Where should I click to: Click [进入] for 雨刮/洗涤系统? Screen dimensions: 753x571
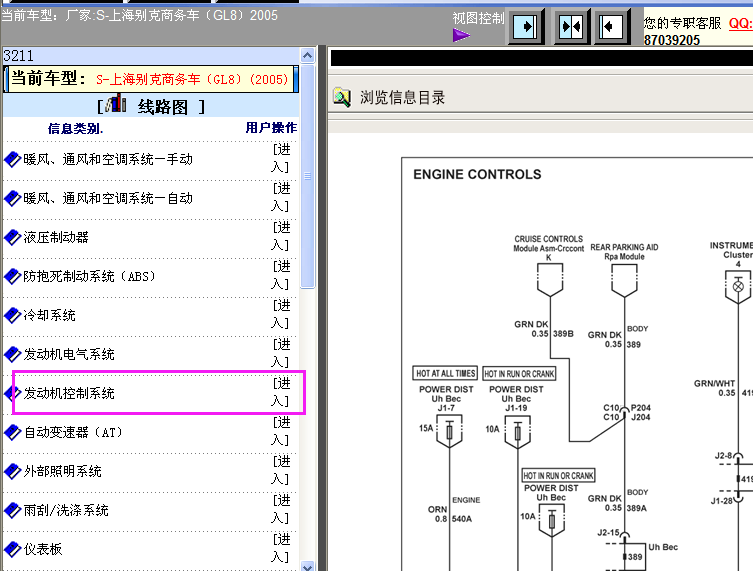pyautogui.click(x=281, y=509)
